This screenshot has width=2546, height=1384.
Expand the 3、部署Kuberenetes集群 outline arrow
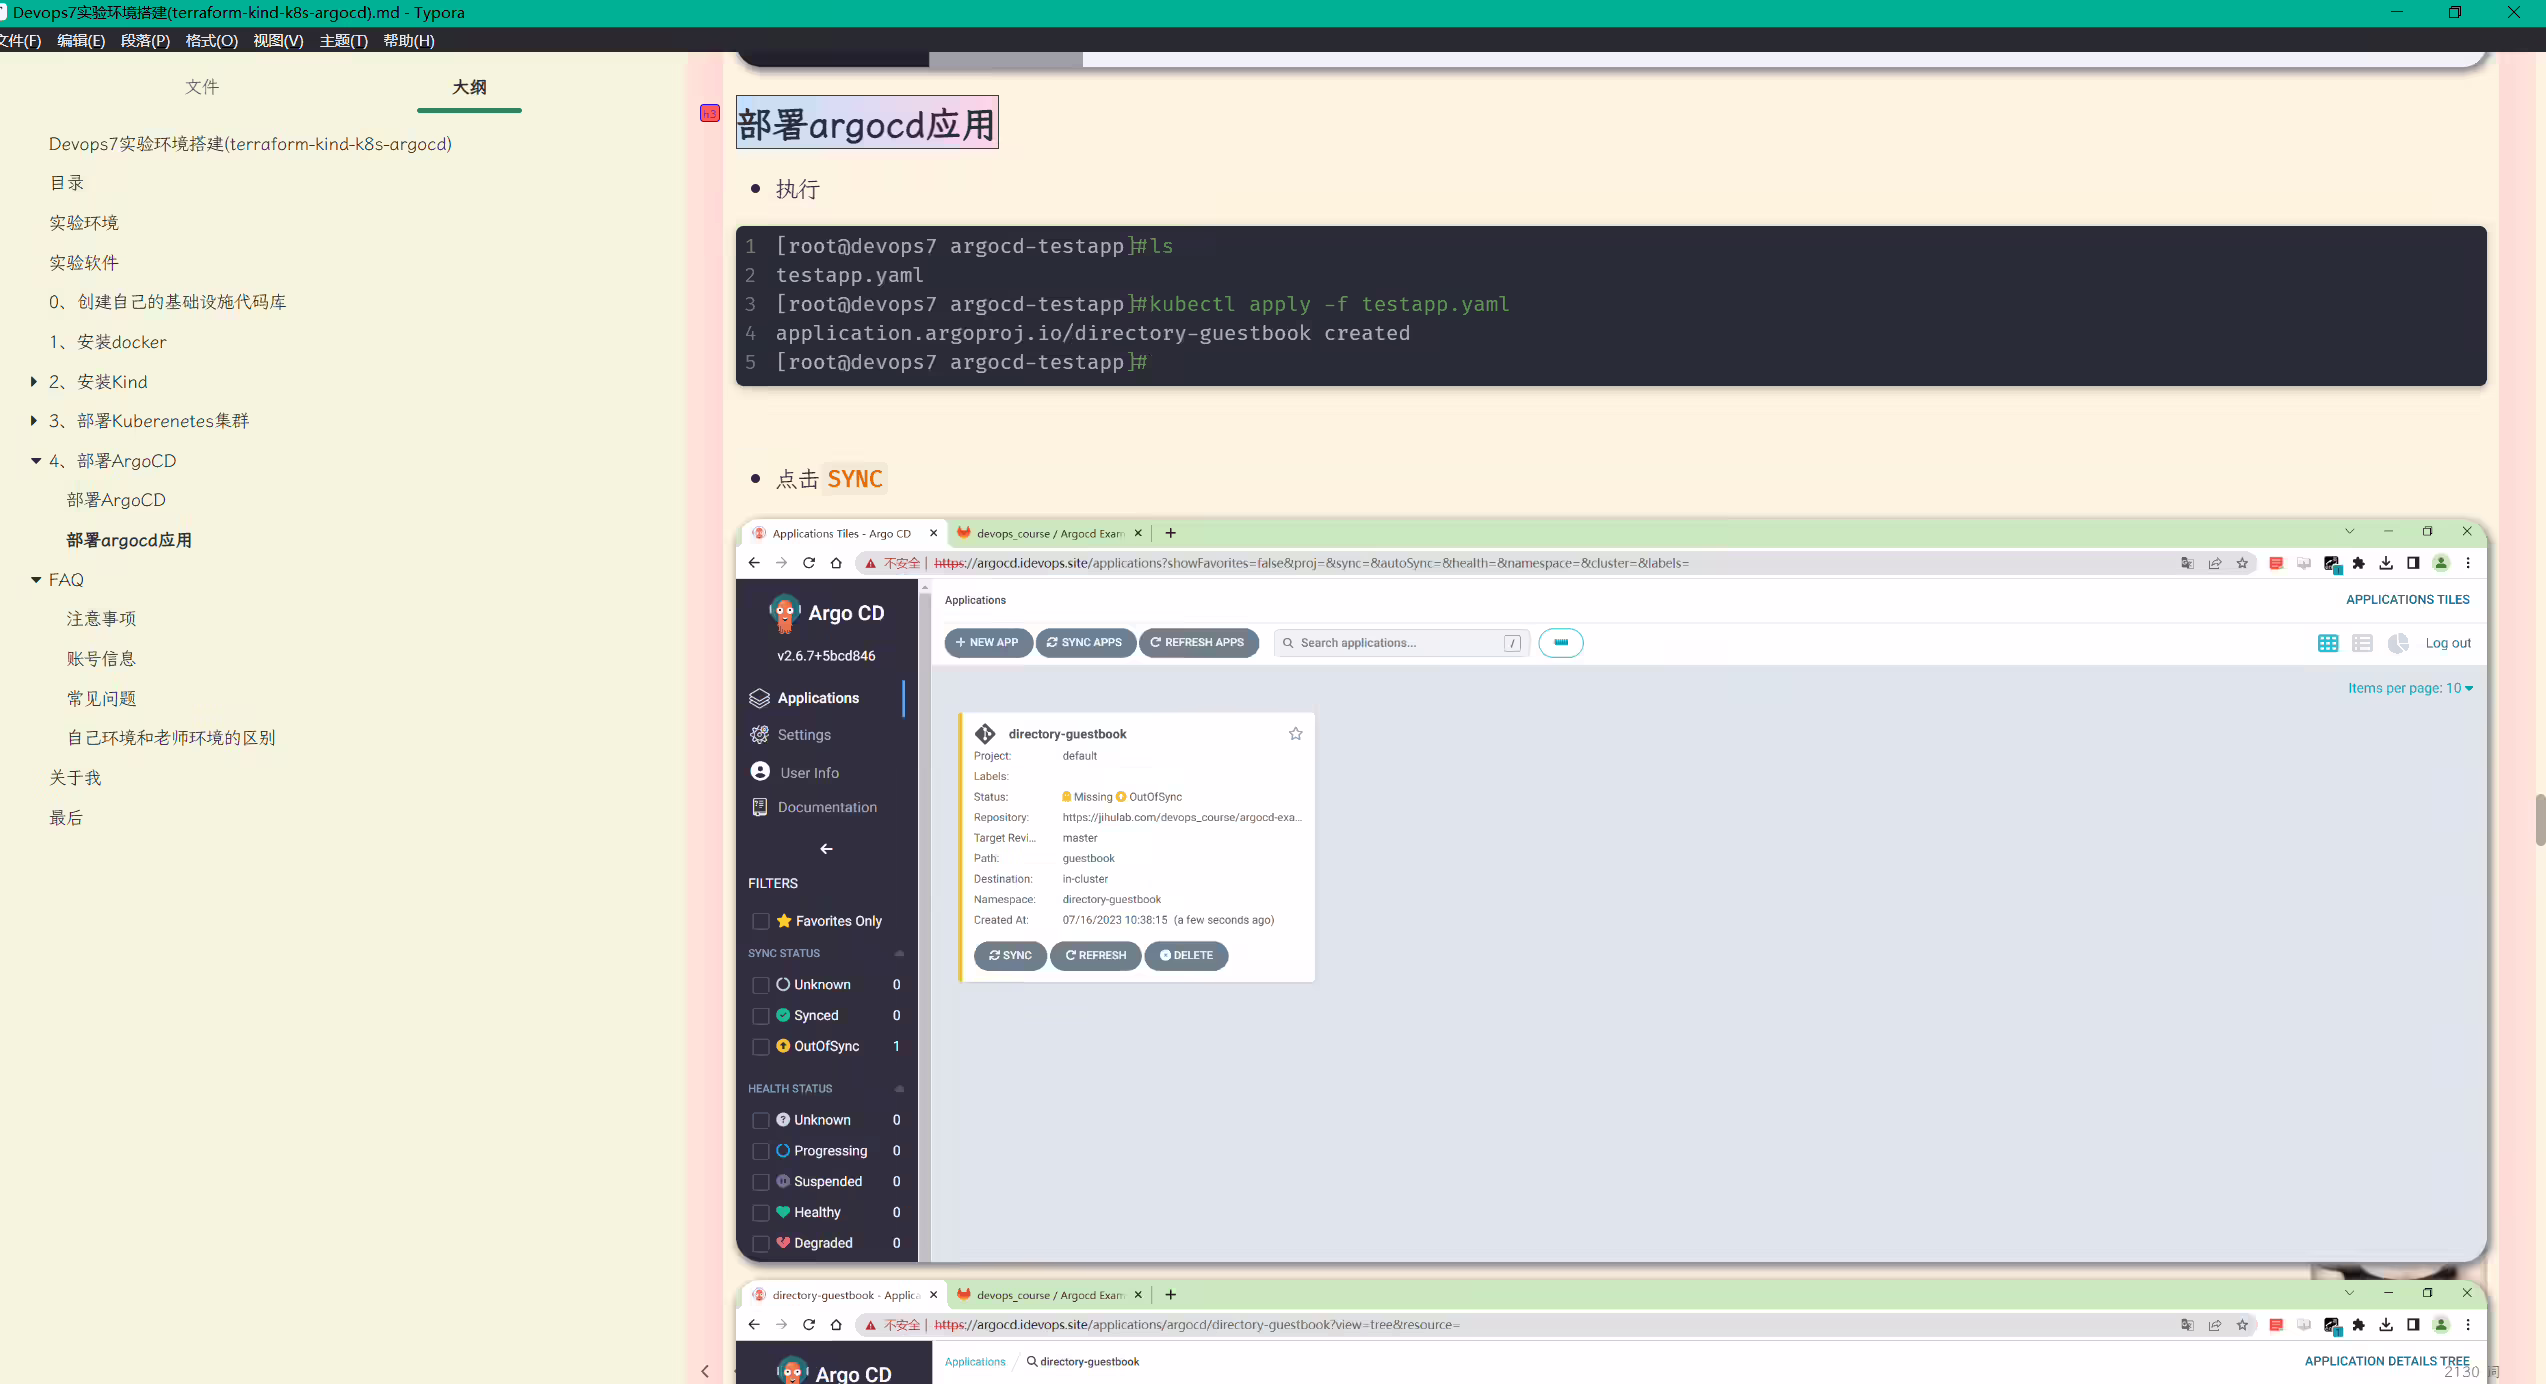(x=34, y=421)
